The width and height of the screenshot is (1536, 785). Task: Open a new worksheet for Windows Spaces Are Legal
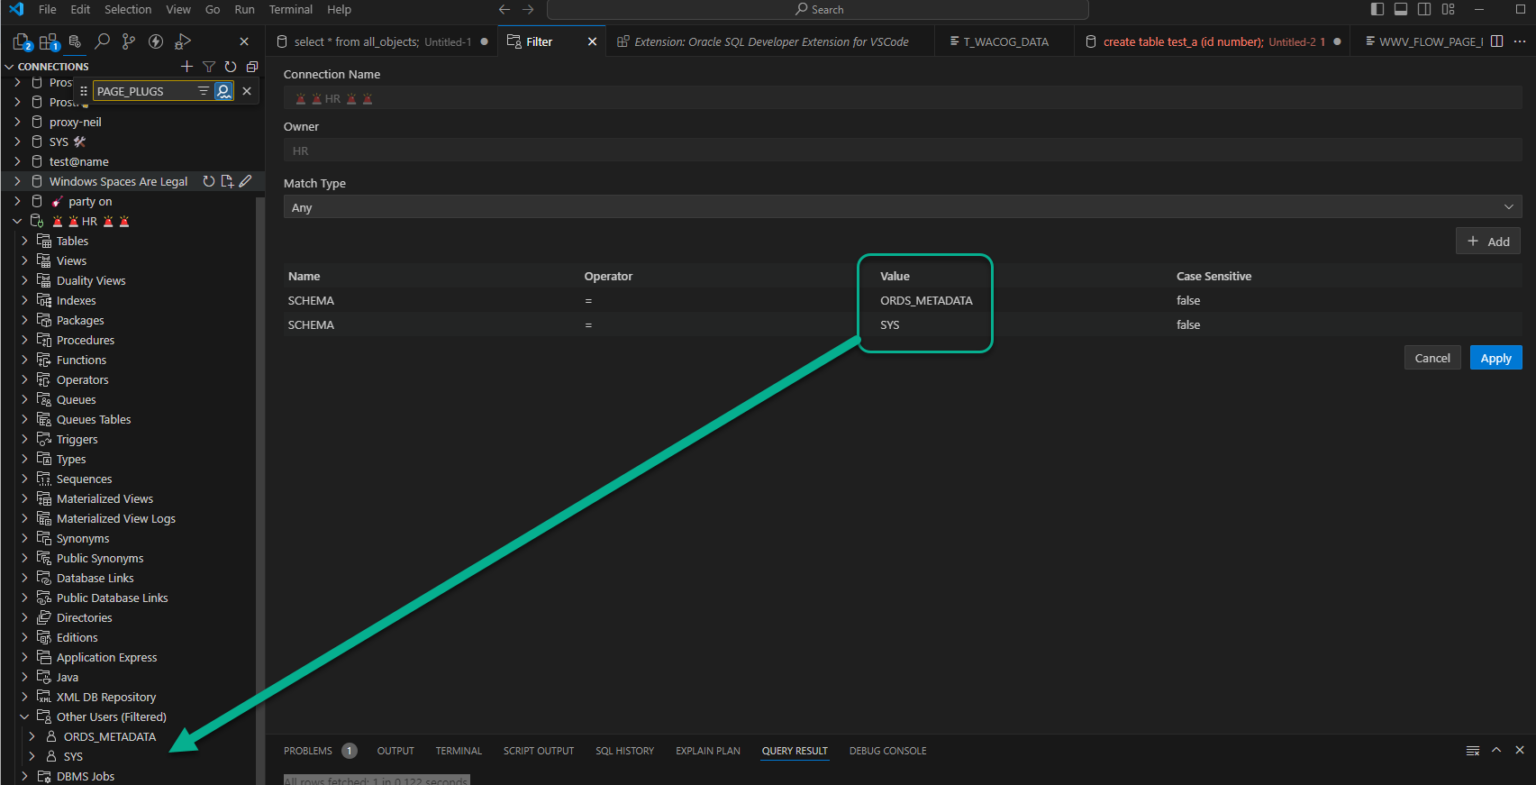pos(227,181)
